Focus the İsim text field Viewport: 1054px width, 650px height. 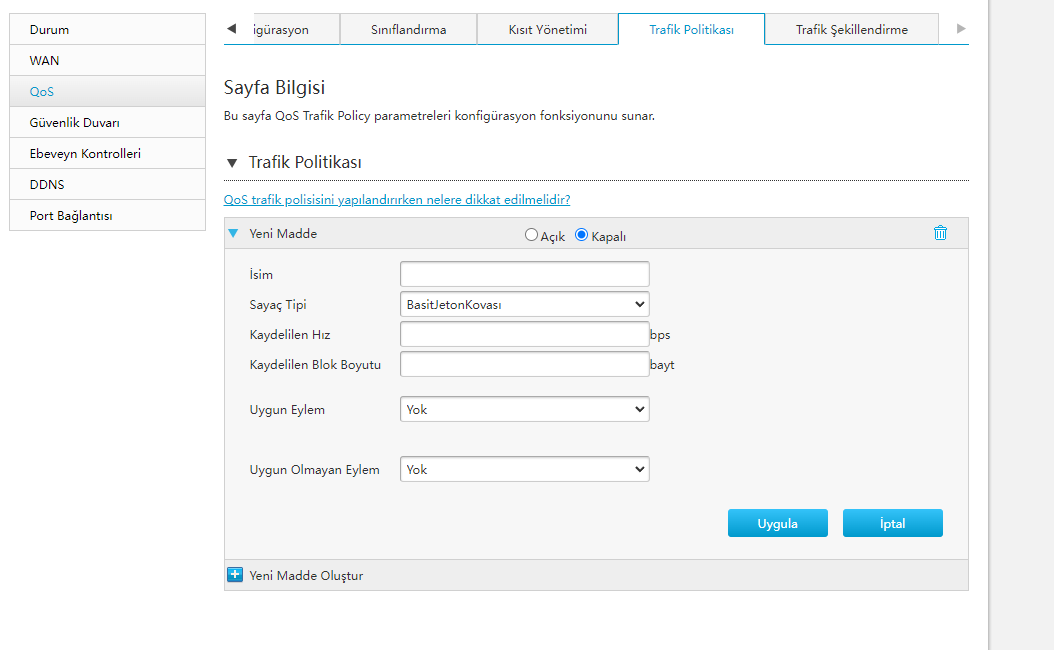click(524, 274)
